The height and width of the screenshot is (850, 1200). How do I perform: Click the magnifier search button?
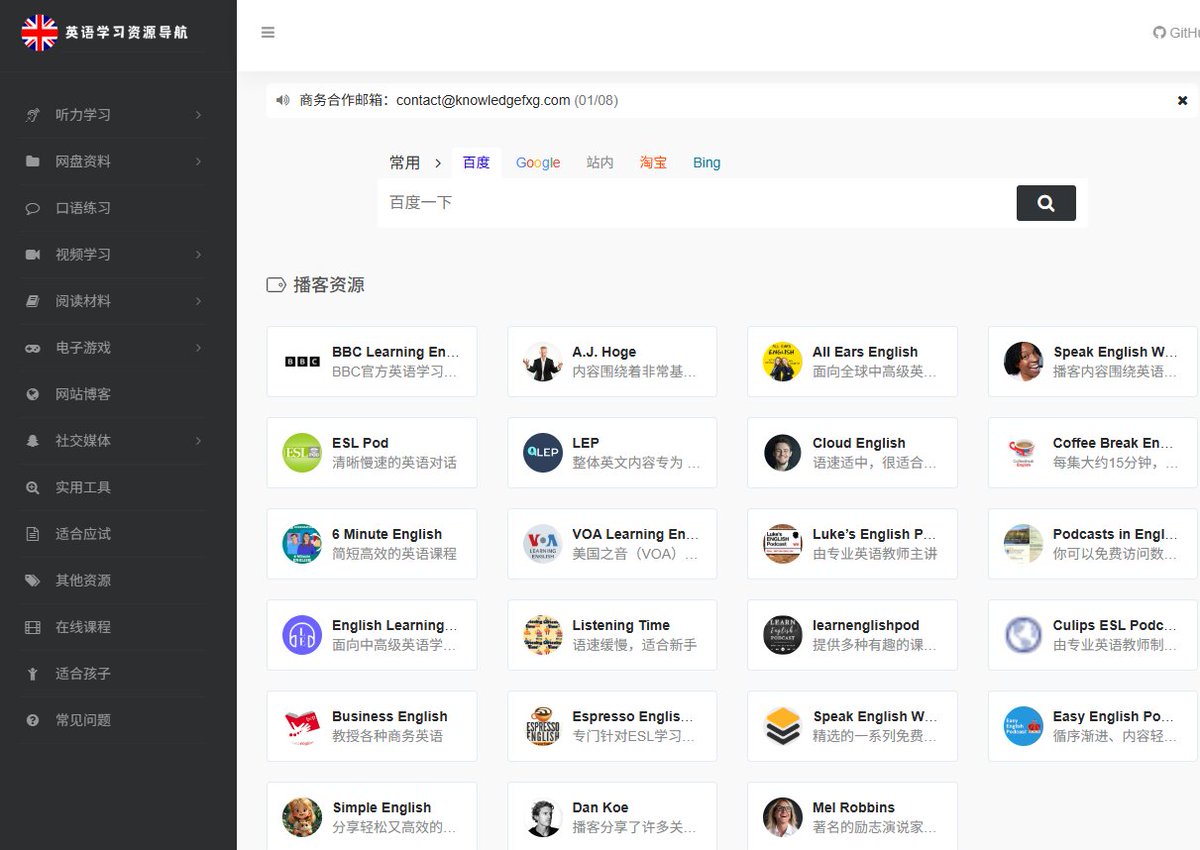1046,203
